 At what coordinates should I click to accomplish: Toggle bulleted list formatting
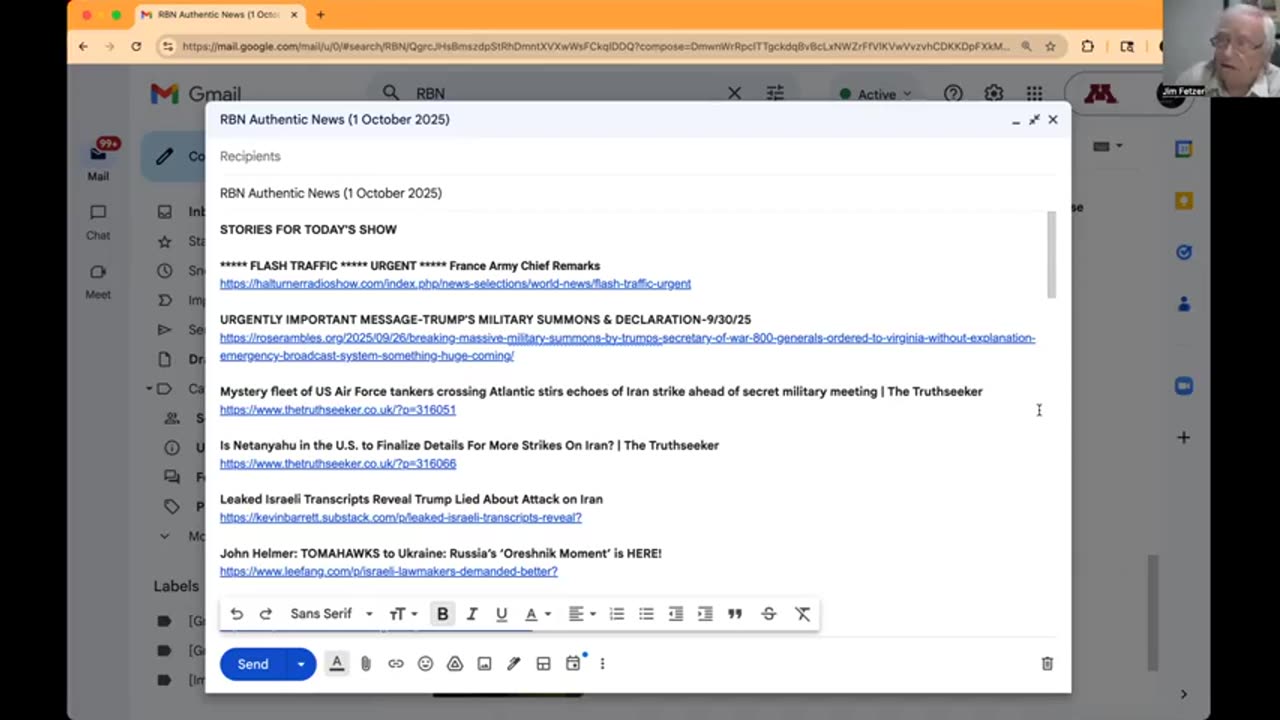pos(646,614)
